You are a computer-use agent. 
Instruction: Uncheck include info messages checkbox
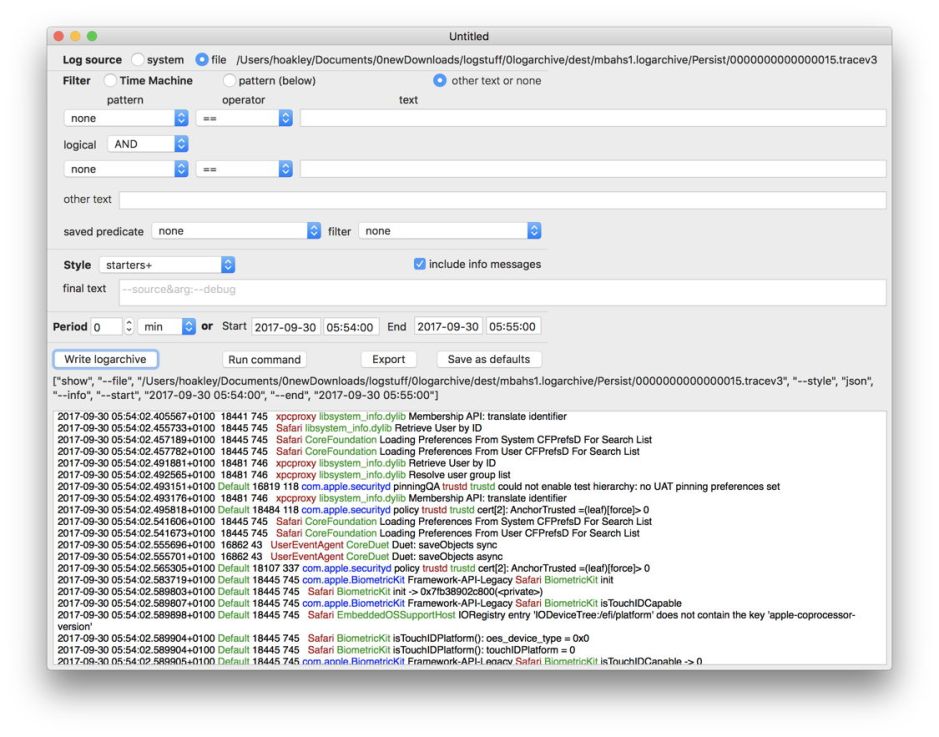coord(419,265)
